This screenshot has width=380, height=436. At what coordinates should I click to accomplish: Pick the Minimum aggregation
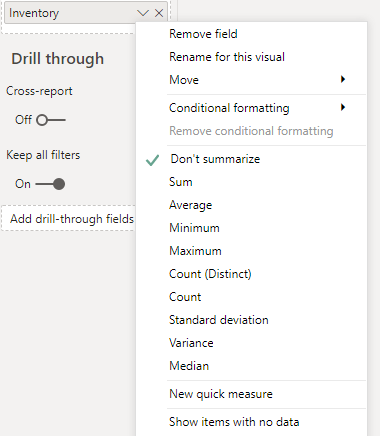(x=194, y=228)
